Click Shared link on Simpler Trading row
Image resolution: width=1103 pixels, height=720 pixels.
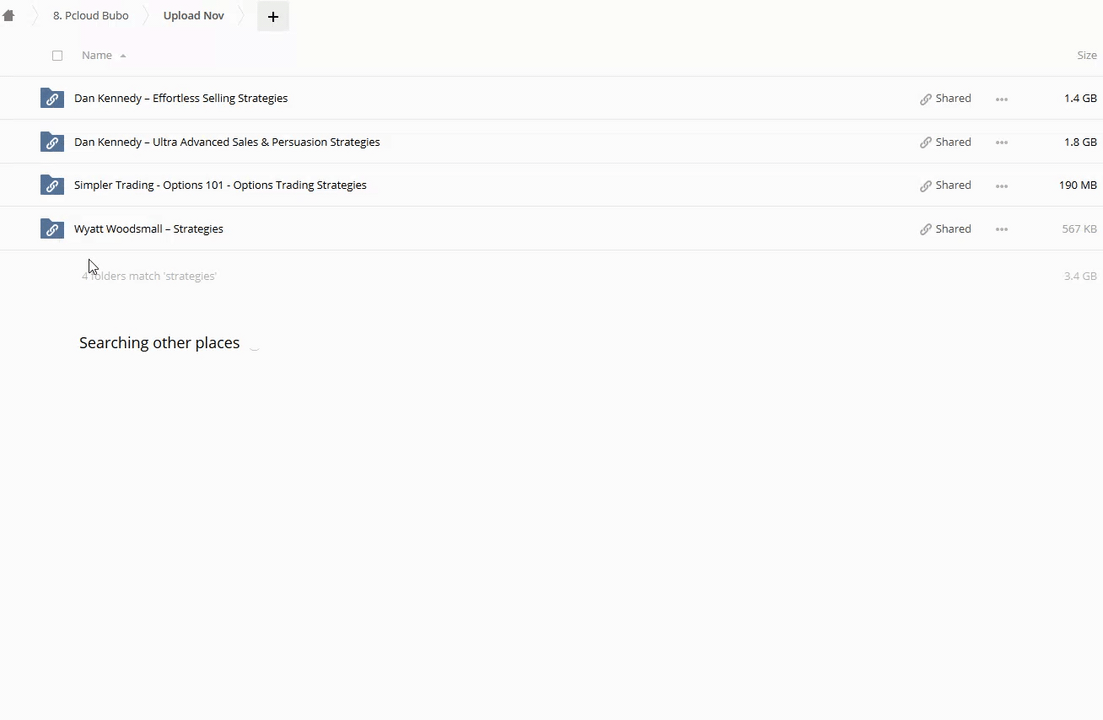click(946, 185)
